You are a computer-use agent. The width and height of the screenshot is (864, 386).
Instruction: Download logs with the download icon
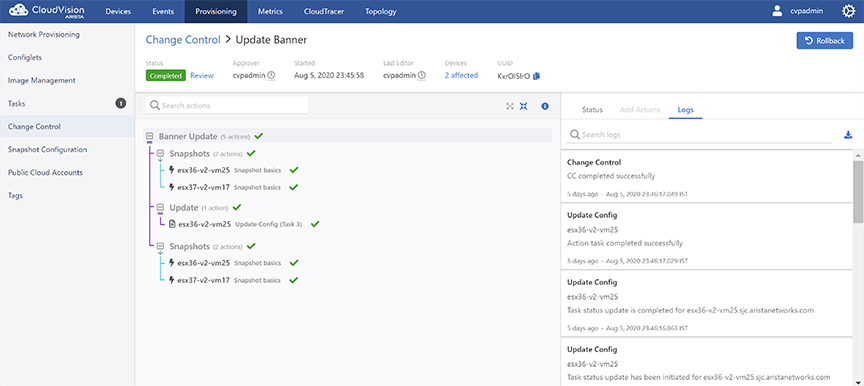[848, 135]
